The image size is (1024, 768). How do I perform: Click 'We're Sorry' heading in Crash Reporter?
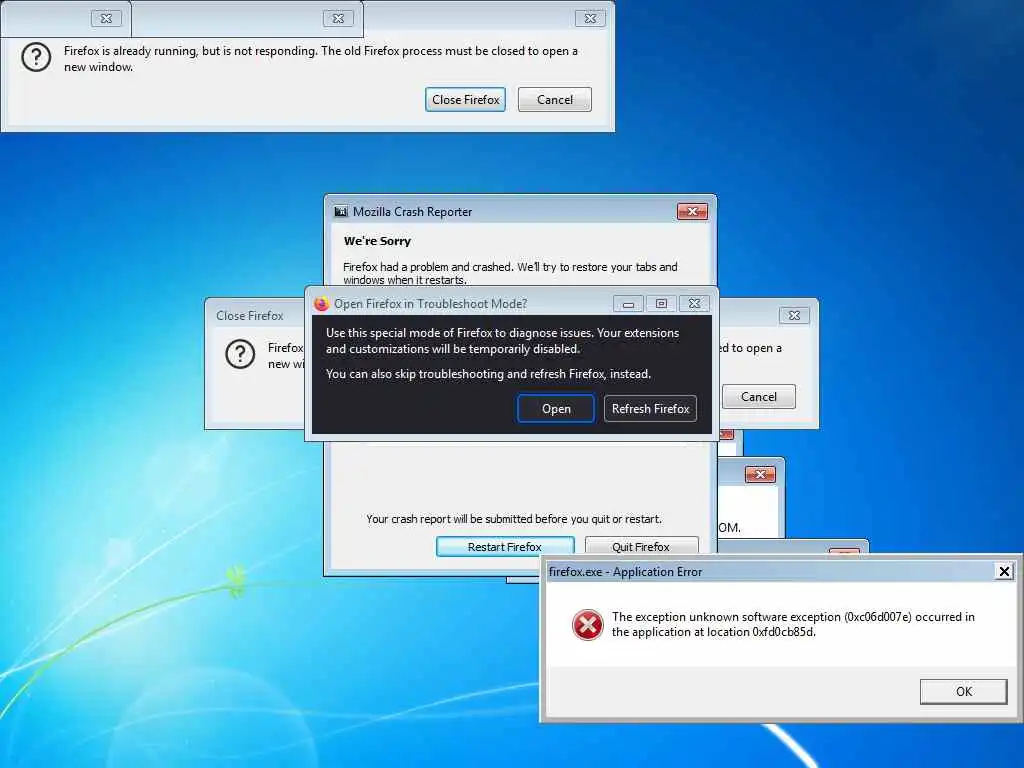coord(377,241)
